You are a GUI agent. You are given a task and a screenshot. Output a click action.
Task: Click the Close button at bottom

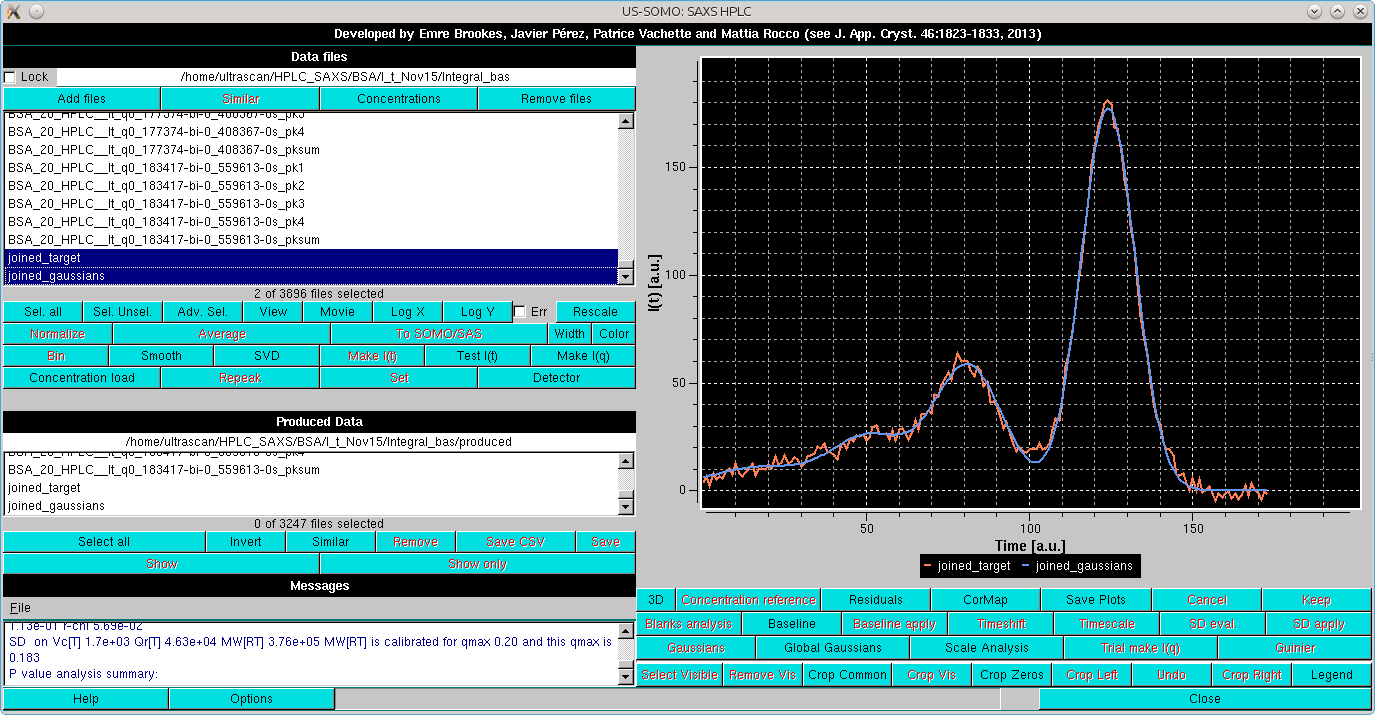click(x=1205, y=699)
